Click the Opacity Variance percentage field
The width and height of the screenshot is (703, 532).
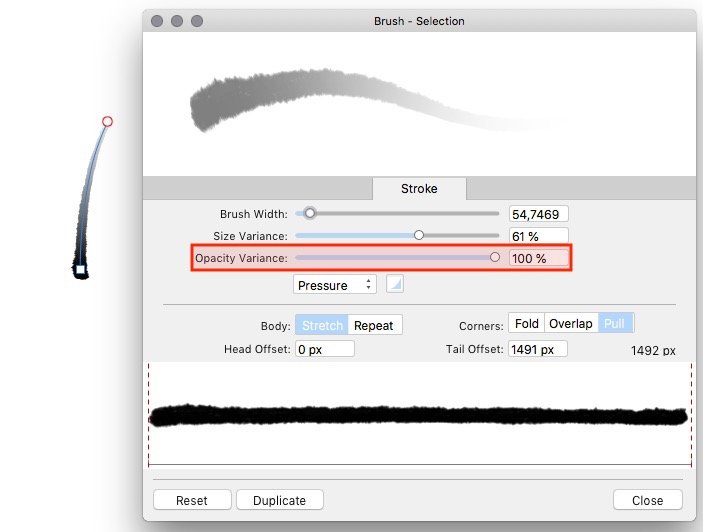[538, 258]
